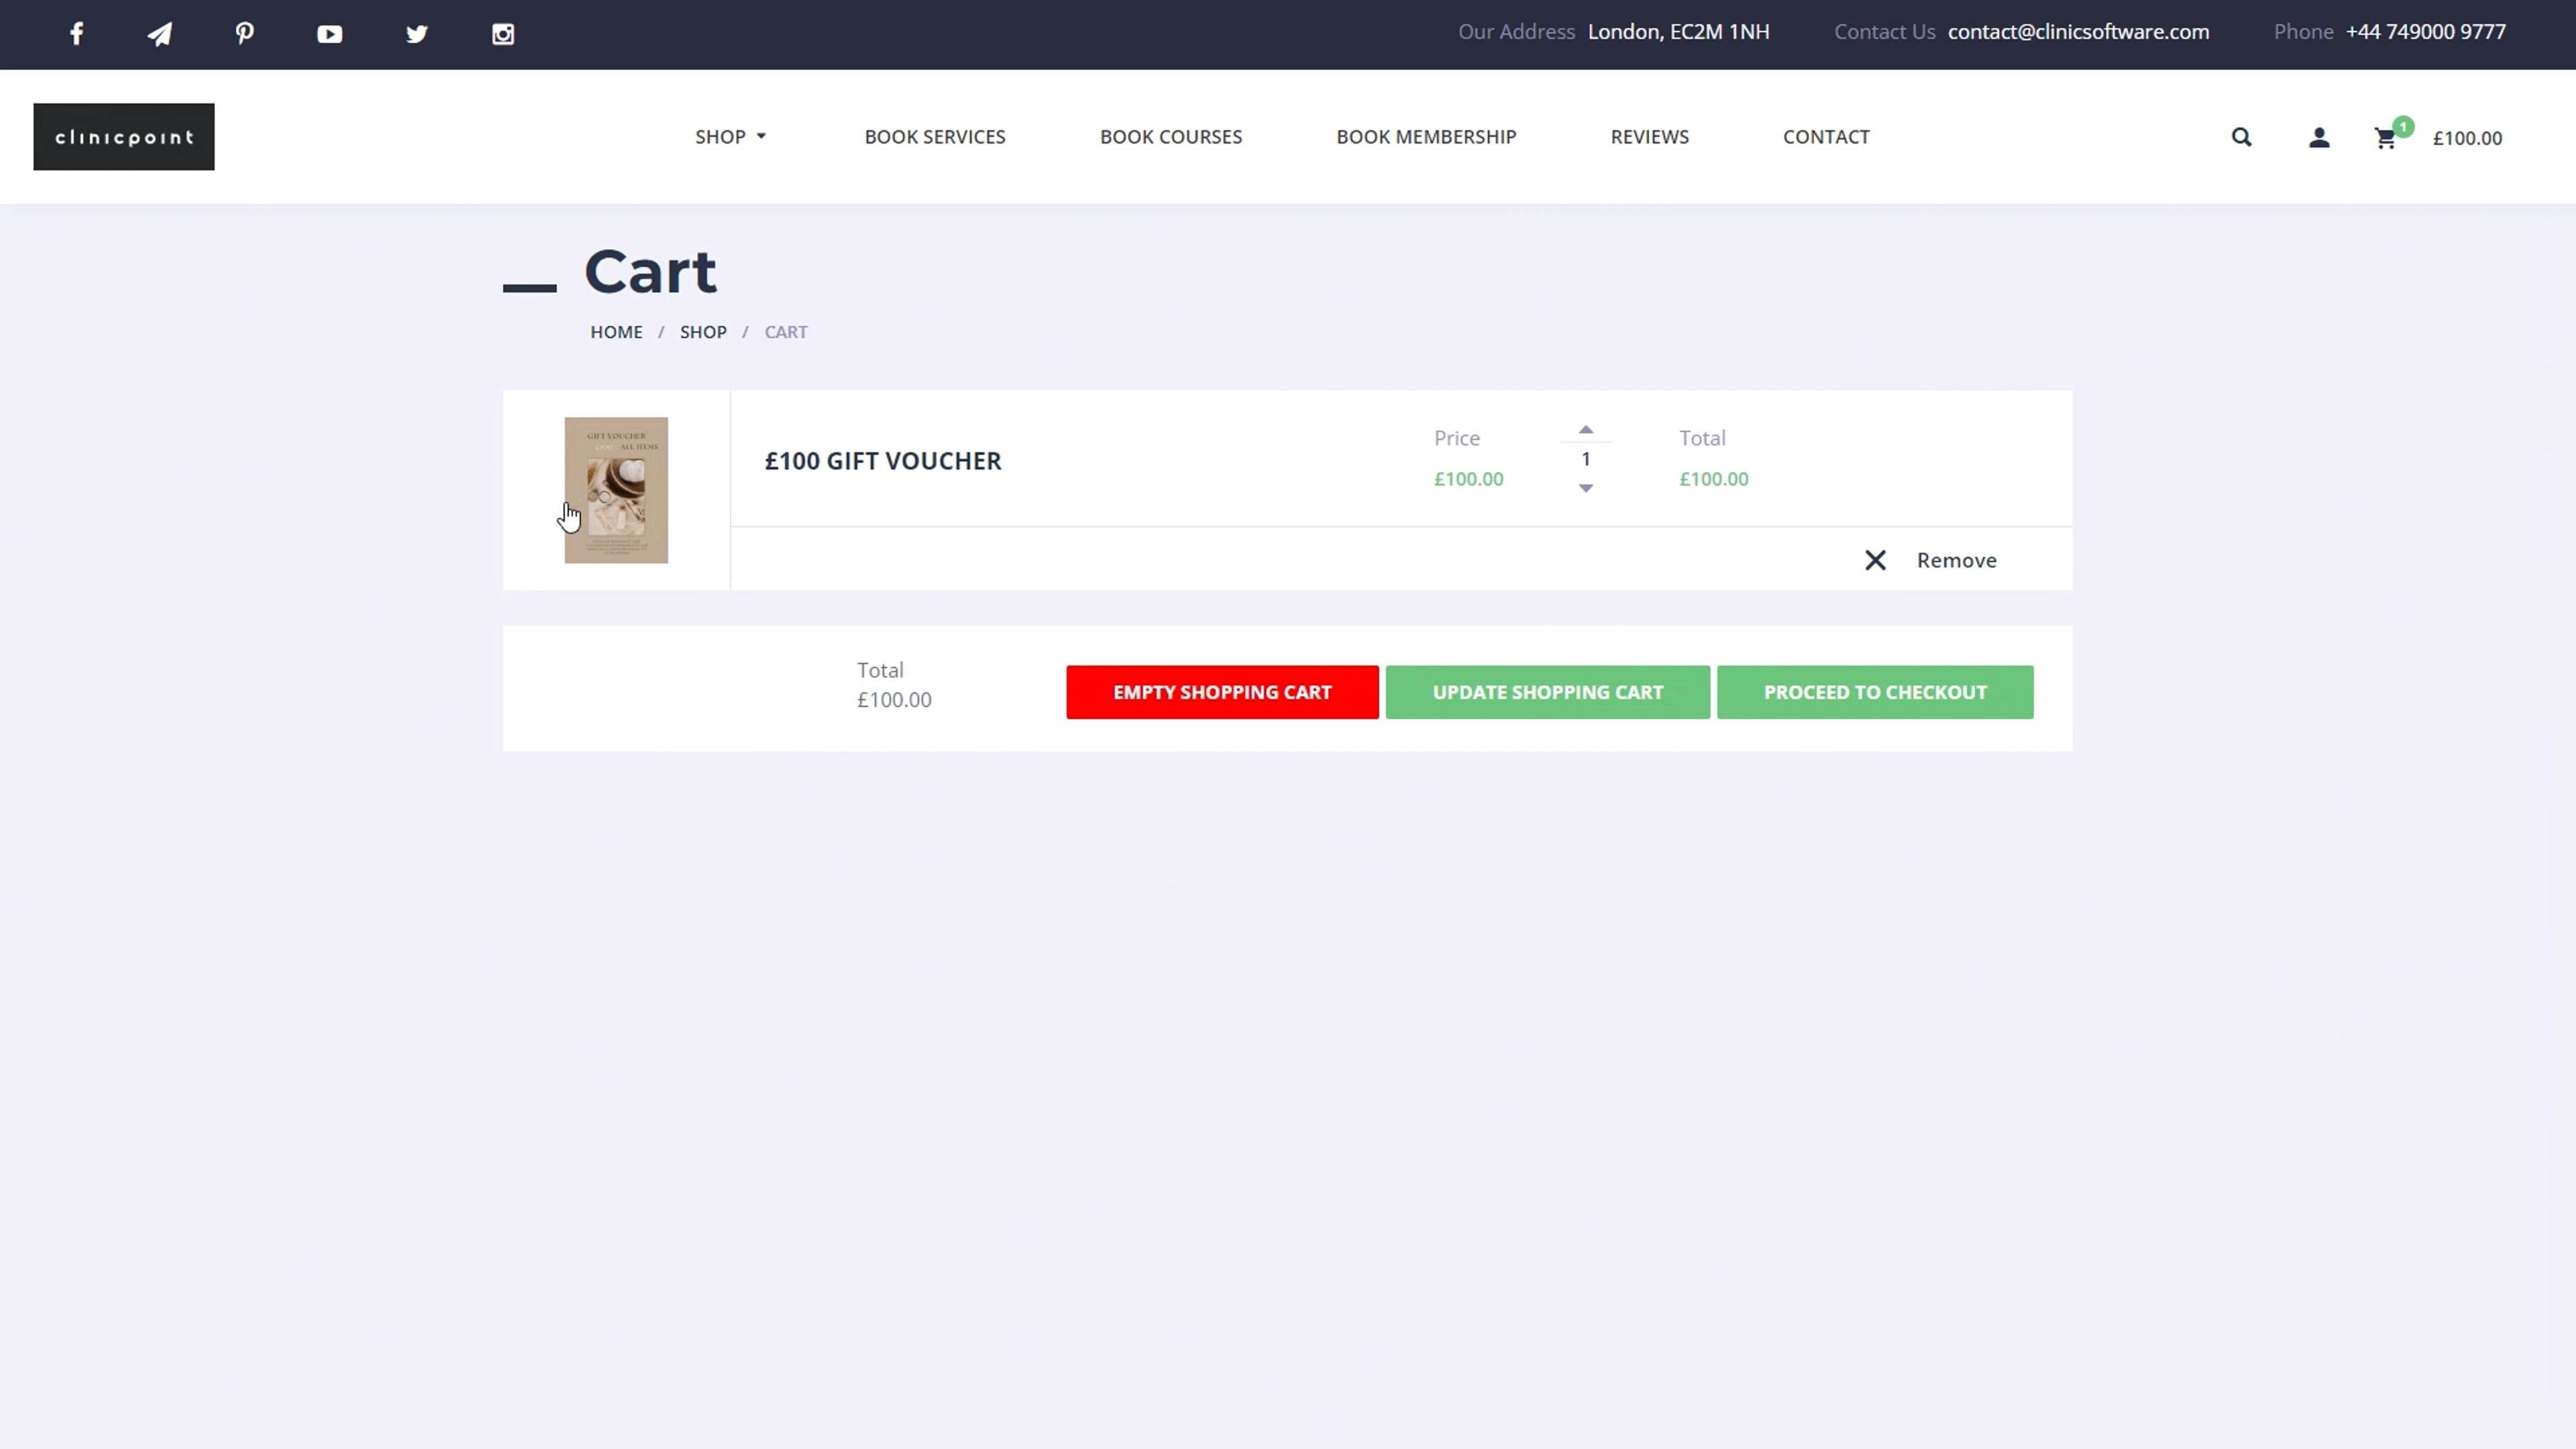Go to HOME via breadcrumb

616,331
